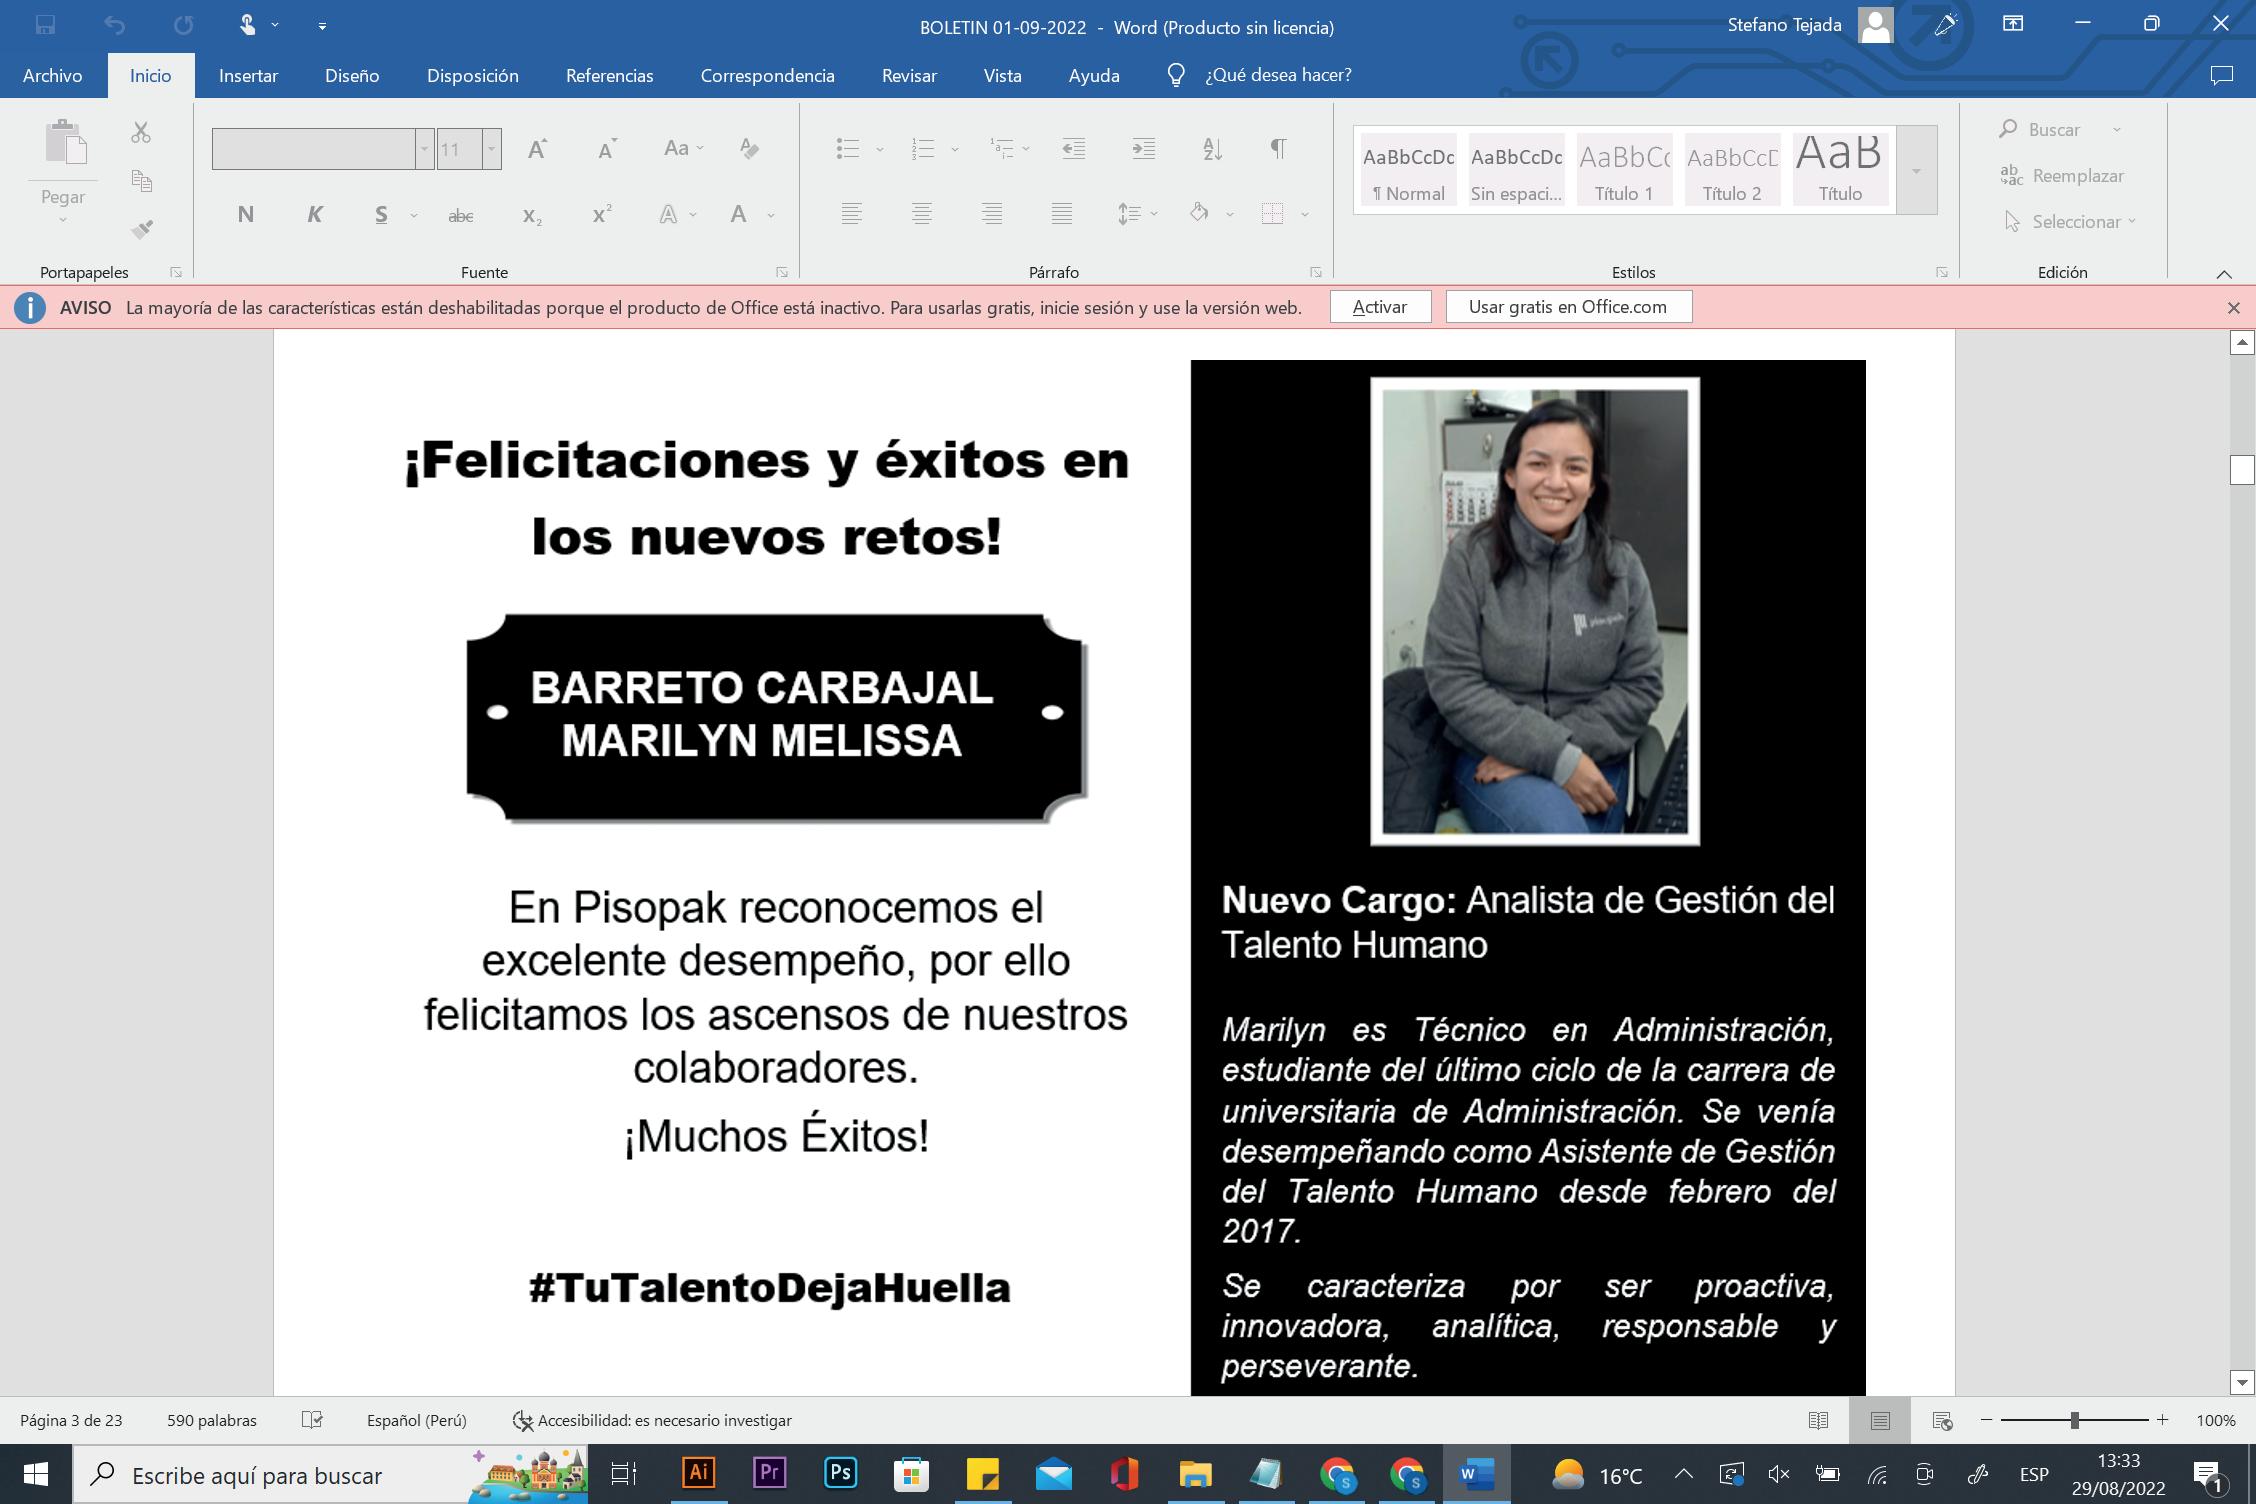This screenshot has width=2256, height=1504.
Task: Click the center alignment icon
Action: [921, 213]
